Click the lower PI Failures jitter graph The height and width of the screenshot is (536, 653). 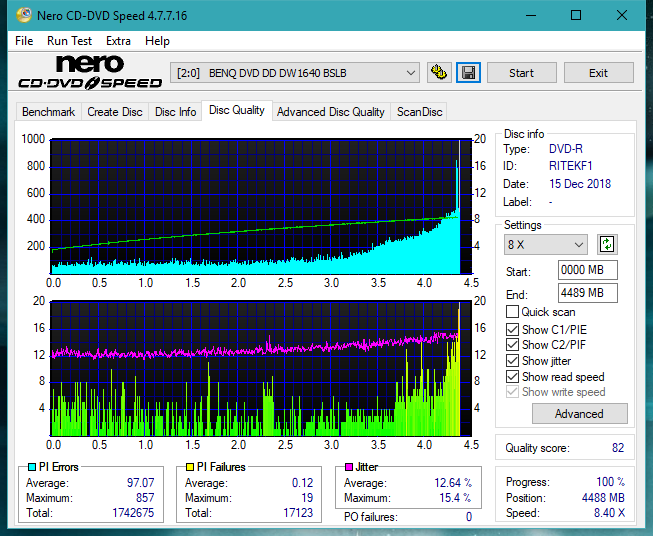point(261,369)
